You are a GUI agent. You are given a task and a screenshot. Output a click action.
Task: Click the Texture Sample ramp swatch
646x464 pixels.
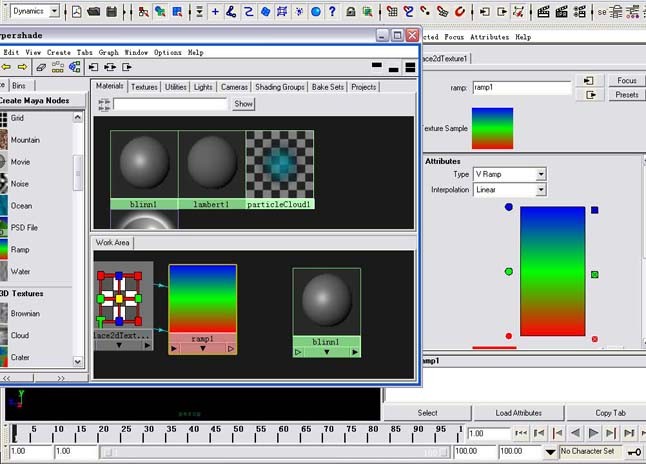492,128
